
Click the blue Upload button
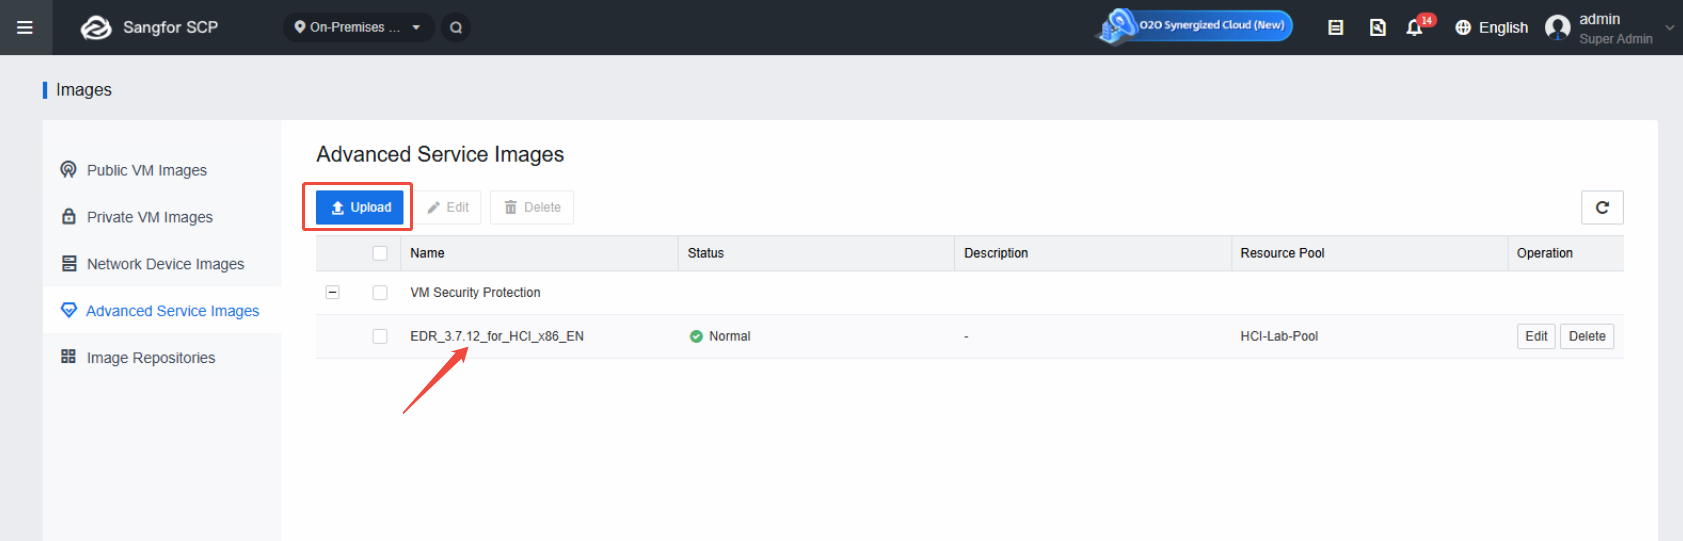tap(360, 207)
